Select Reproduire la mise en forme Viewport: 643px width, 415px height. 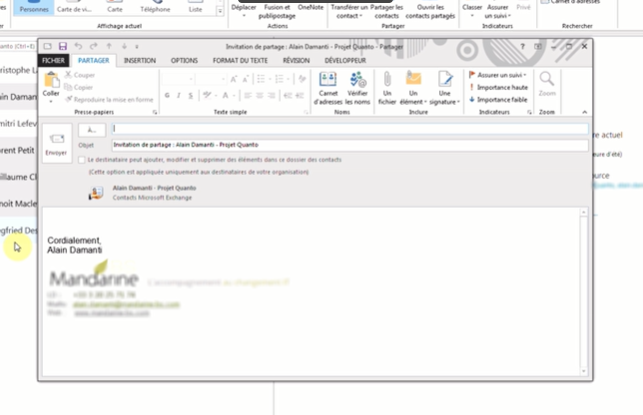(x=109, y=100)
